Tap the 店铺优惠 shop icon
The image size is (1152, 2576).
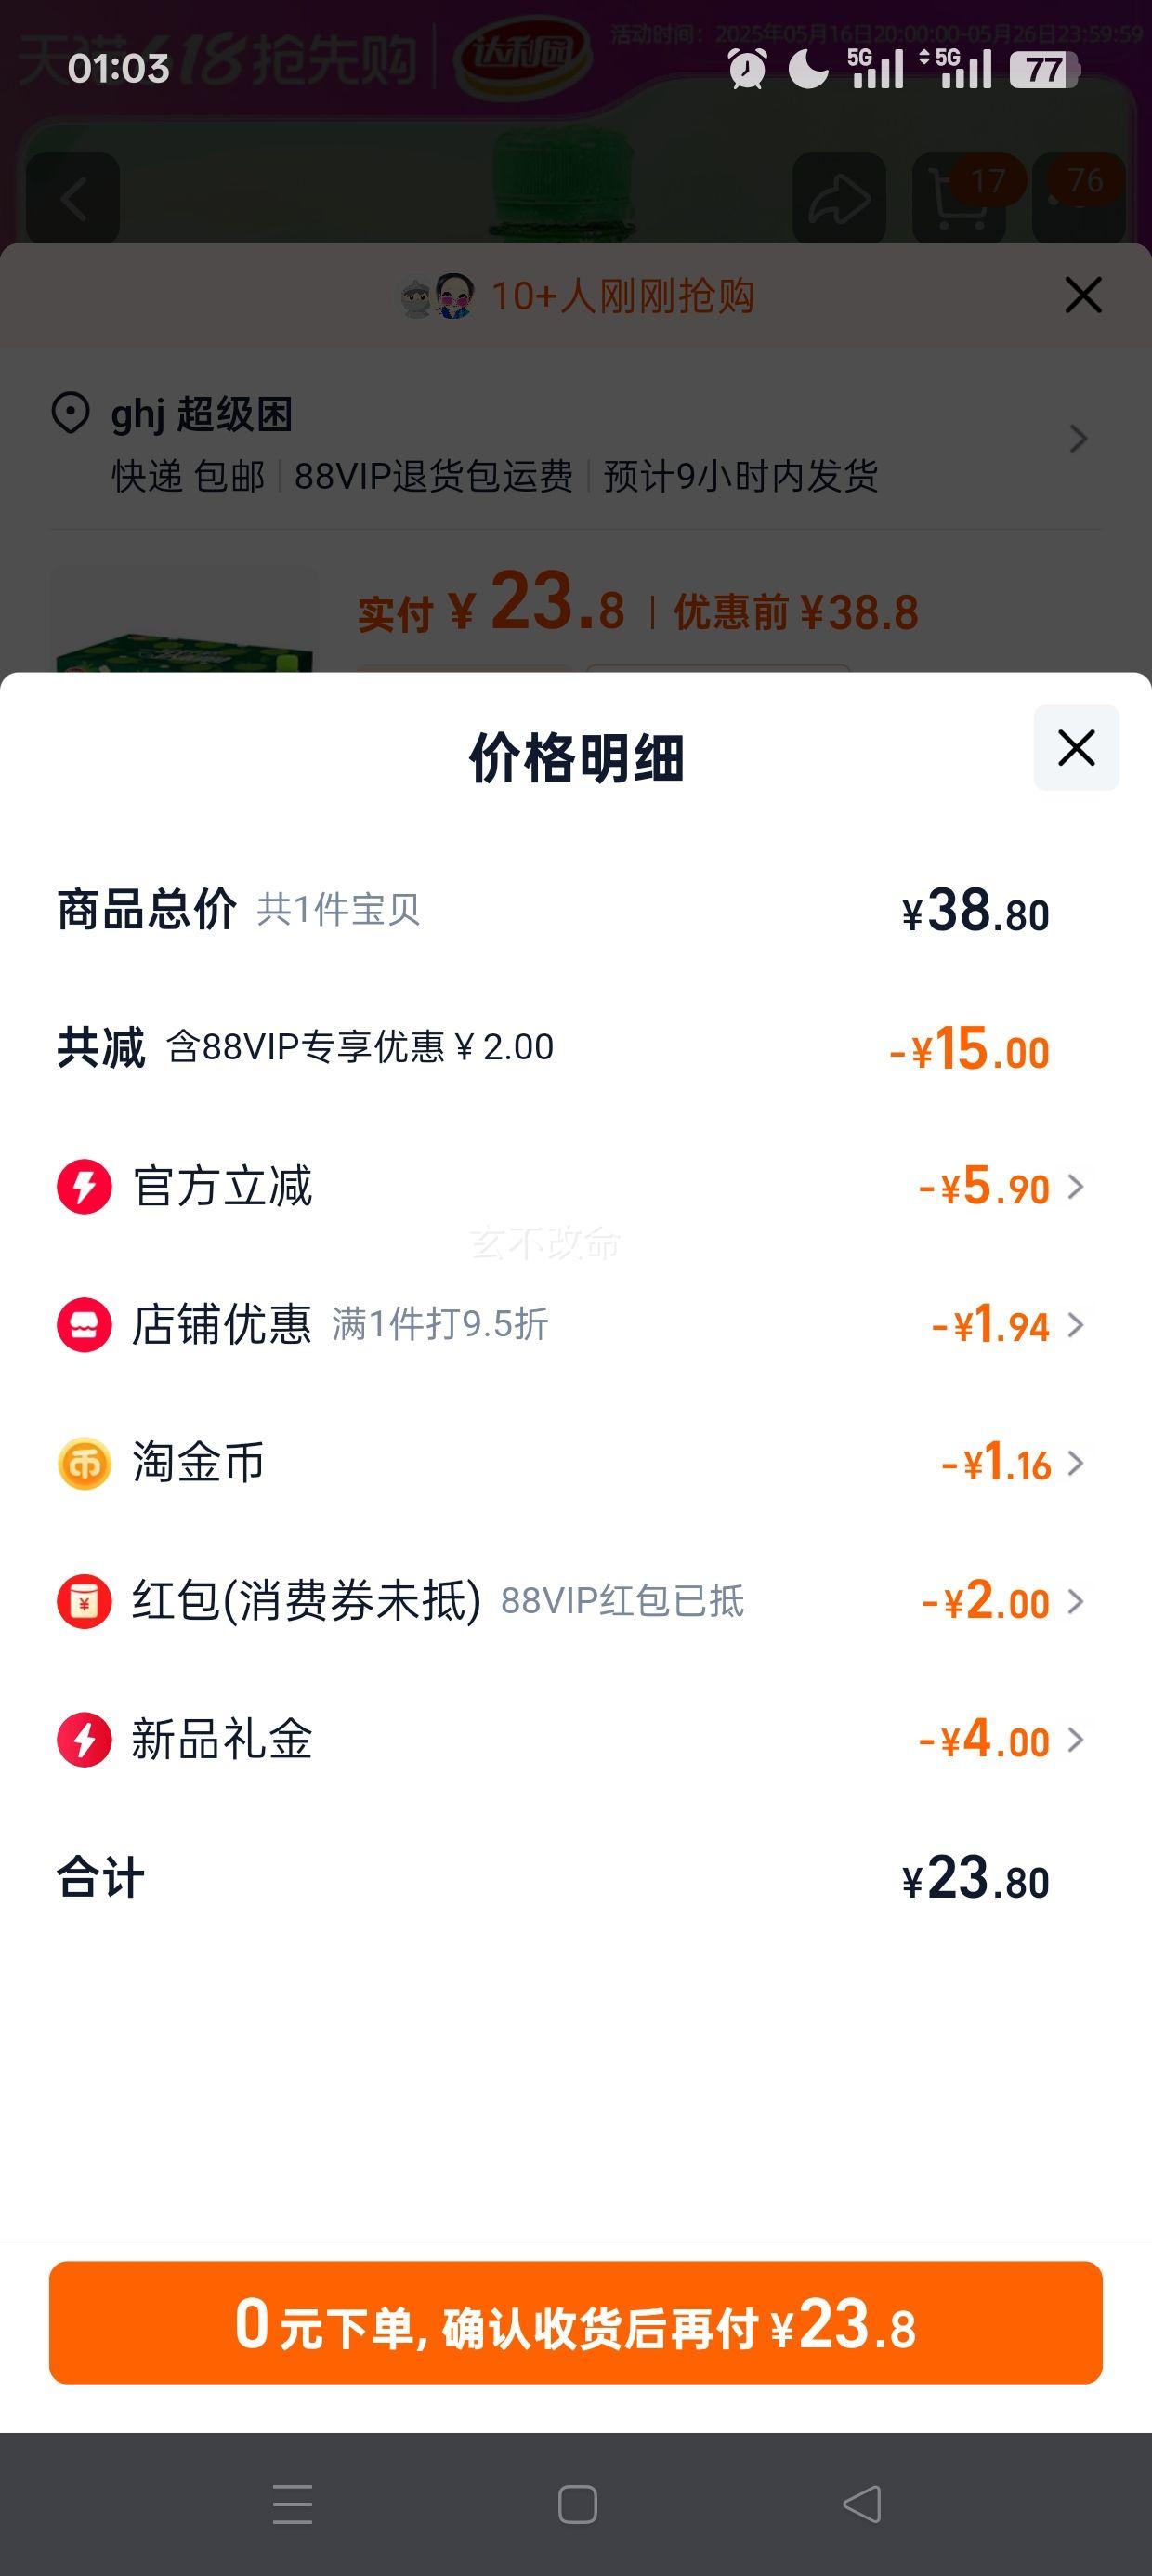coord(84,1325)
